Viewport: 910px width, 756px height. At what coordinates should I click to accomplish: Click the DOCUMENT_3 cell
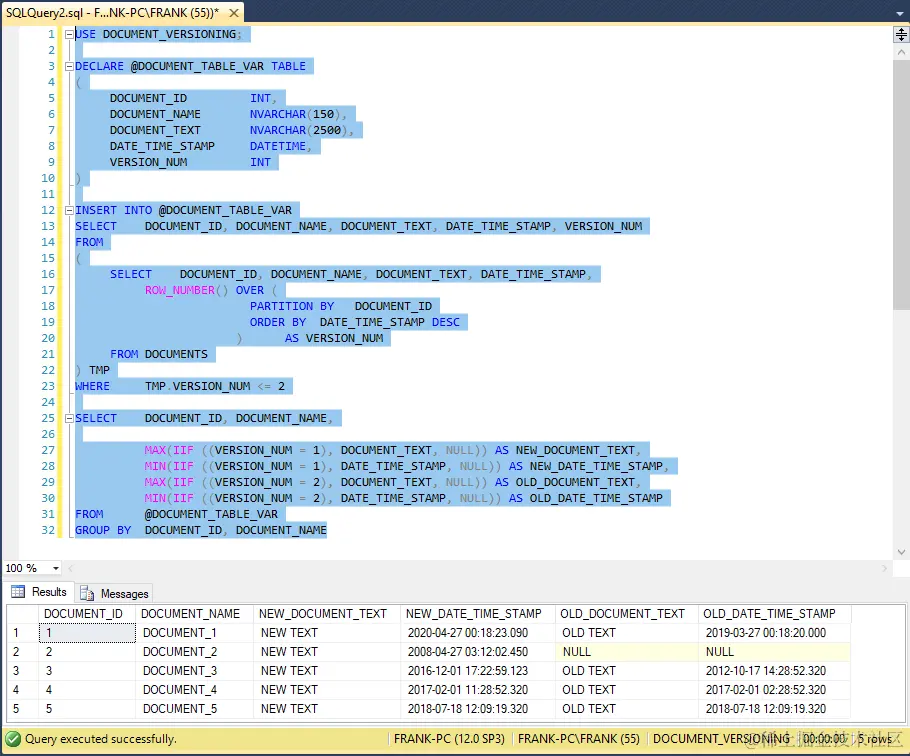click(x=194, y=671)
